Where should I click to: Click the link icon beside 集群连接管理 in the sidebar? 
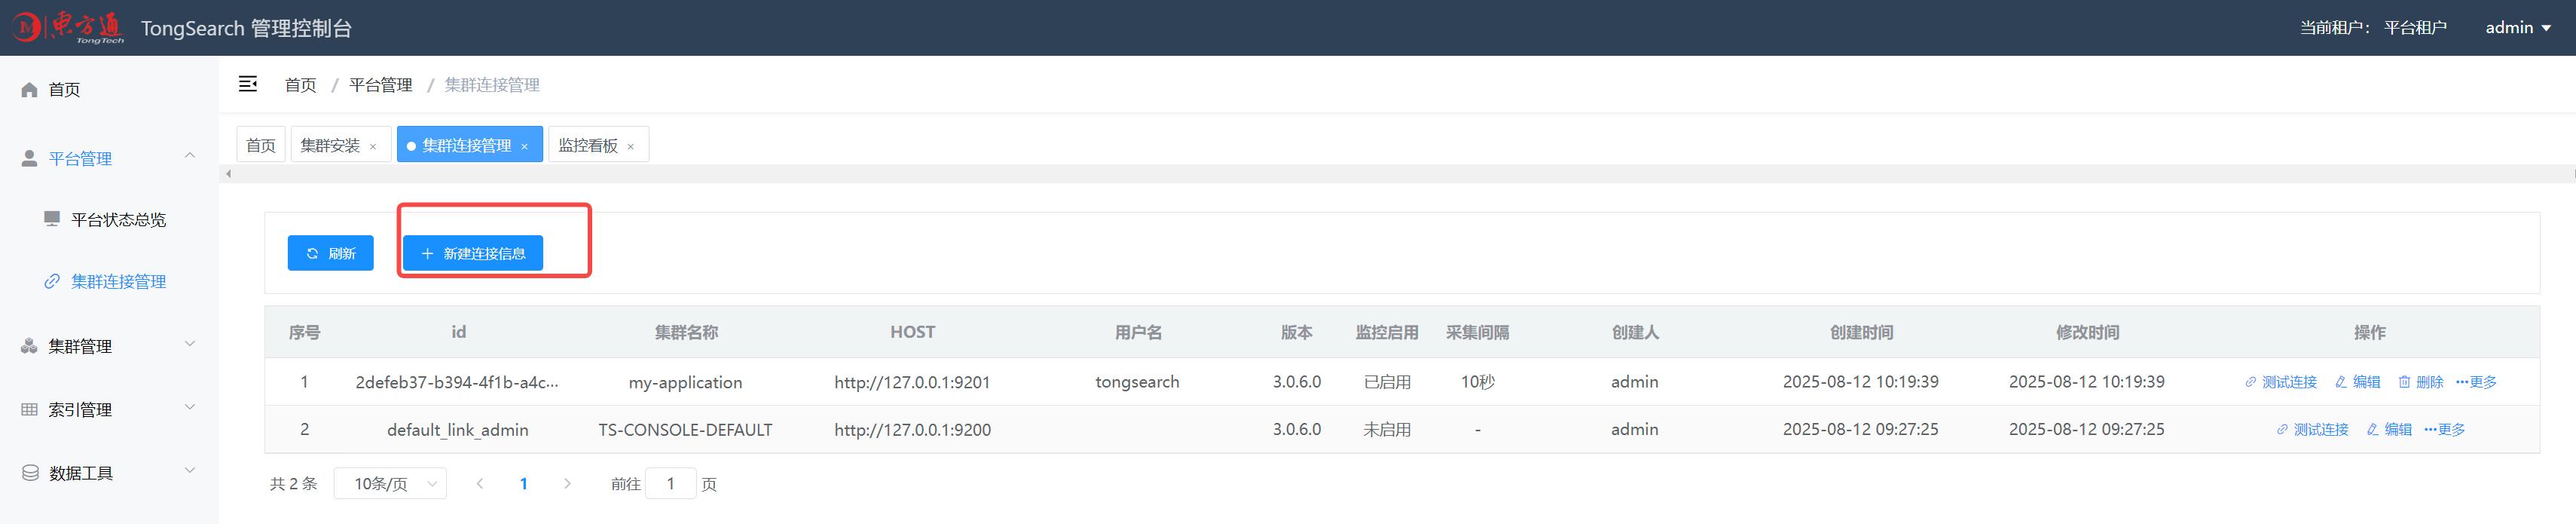[52, 282]
